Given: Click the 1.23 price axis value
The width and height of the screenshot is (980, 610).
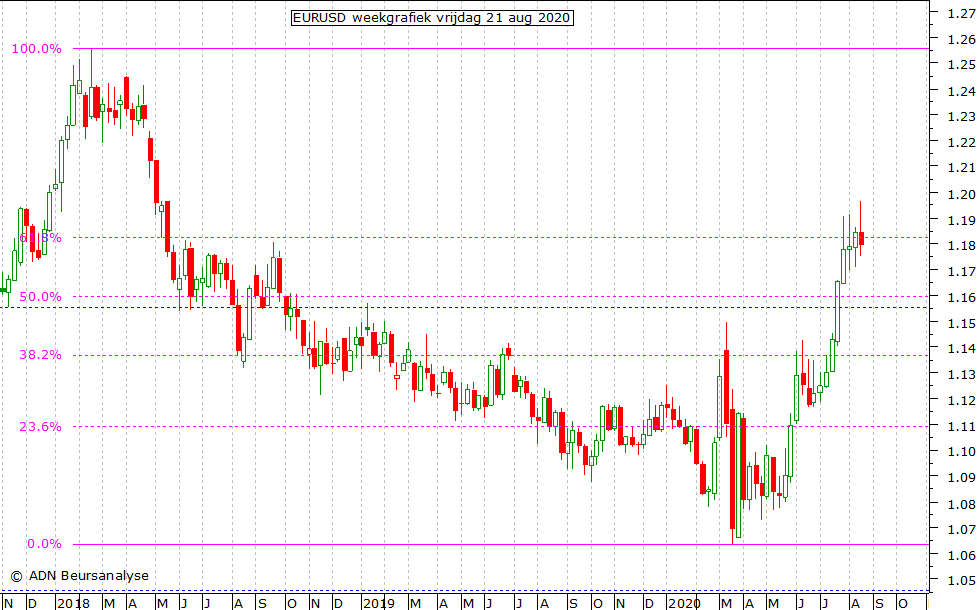Looking at the screenshot, I should 961,117.
